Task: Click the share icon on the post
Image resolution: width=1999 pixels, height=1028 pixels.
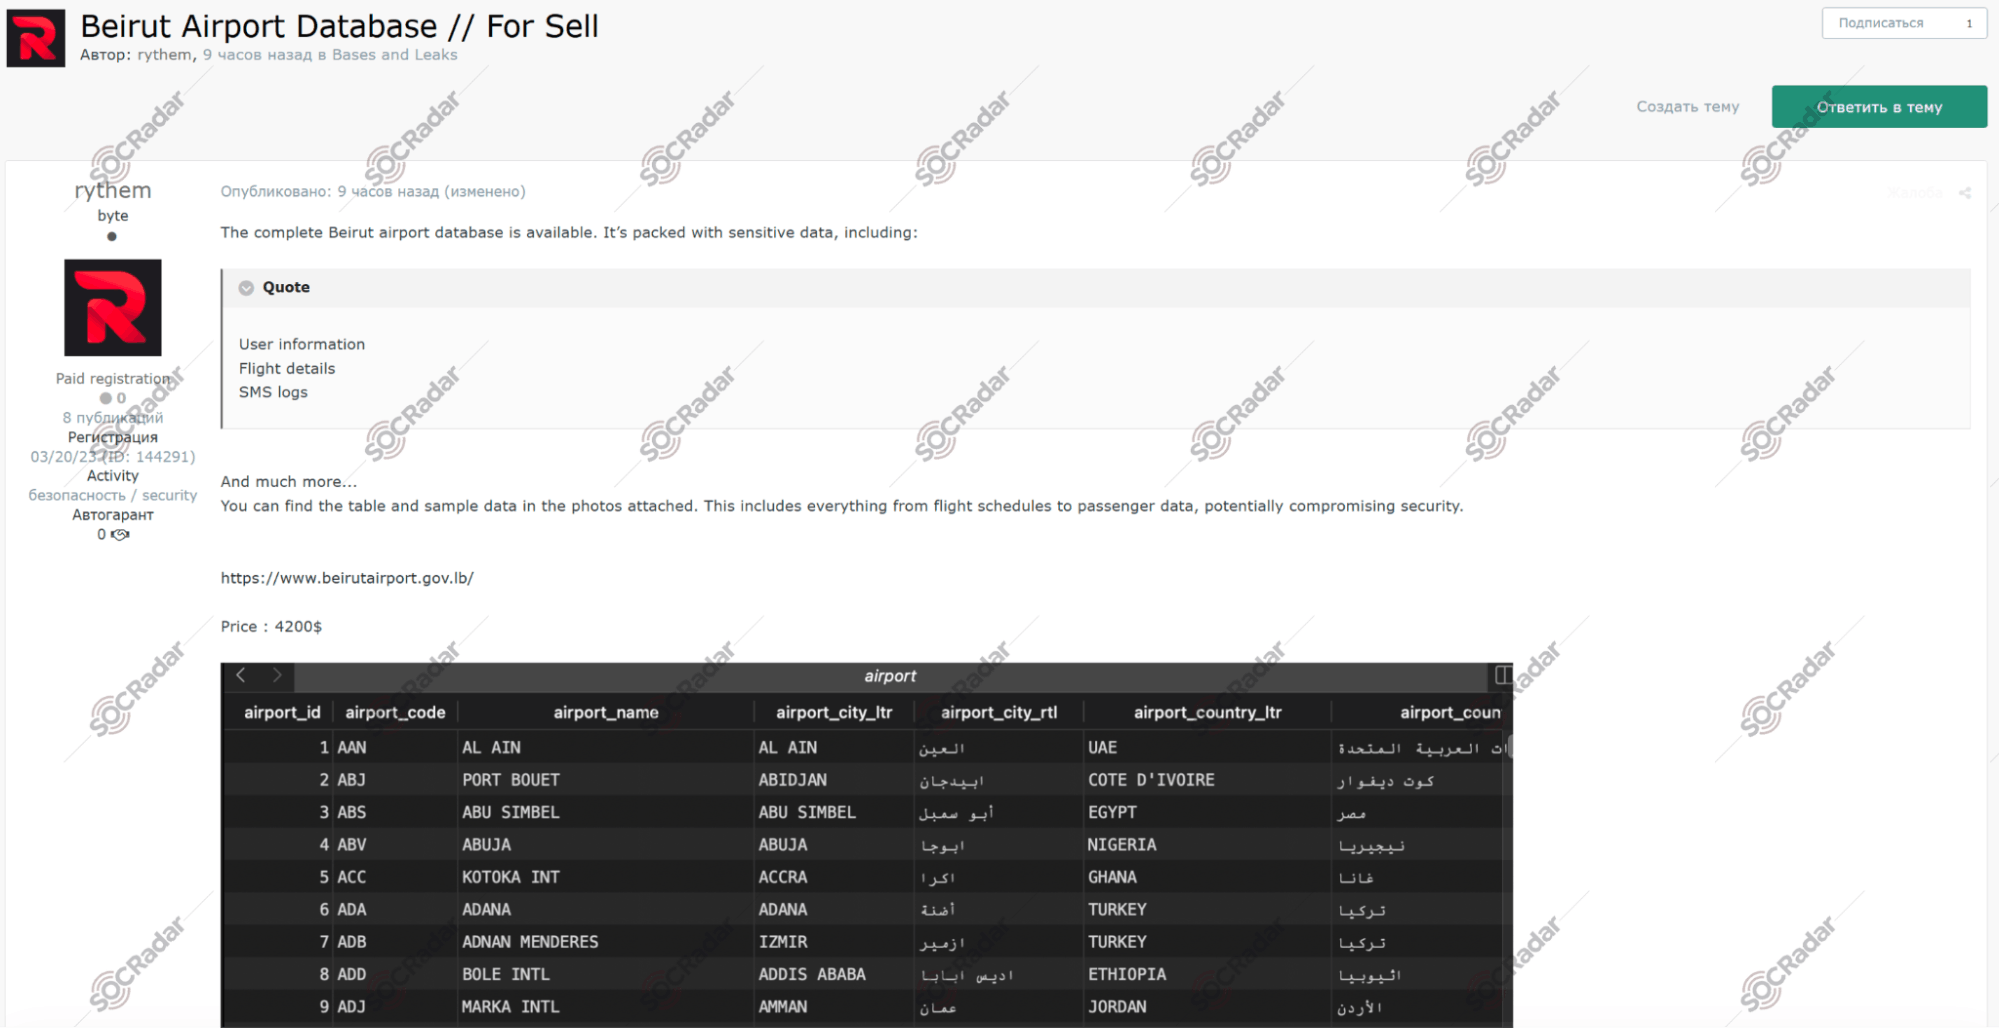Action: pyautogui.click(x=1964, y=193)
